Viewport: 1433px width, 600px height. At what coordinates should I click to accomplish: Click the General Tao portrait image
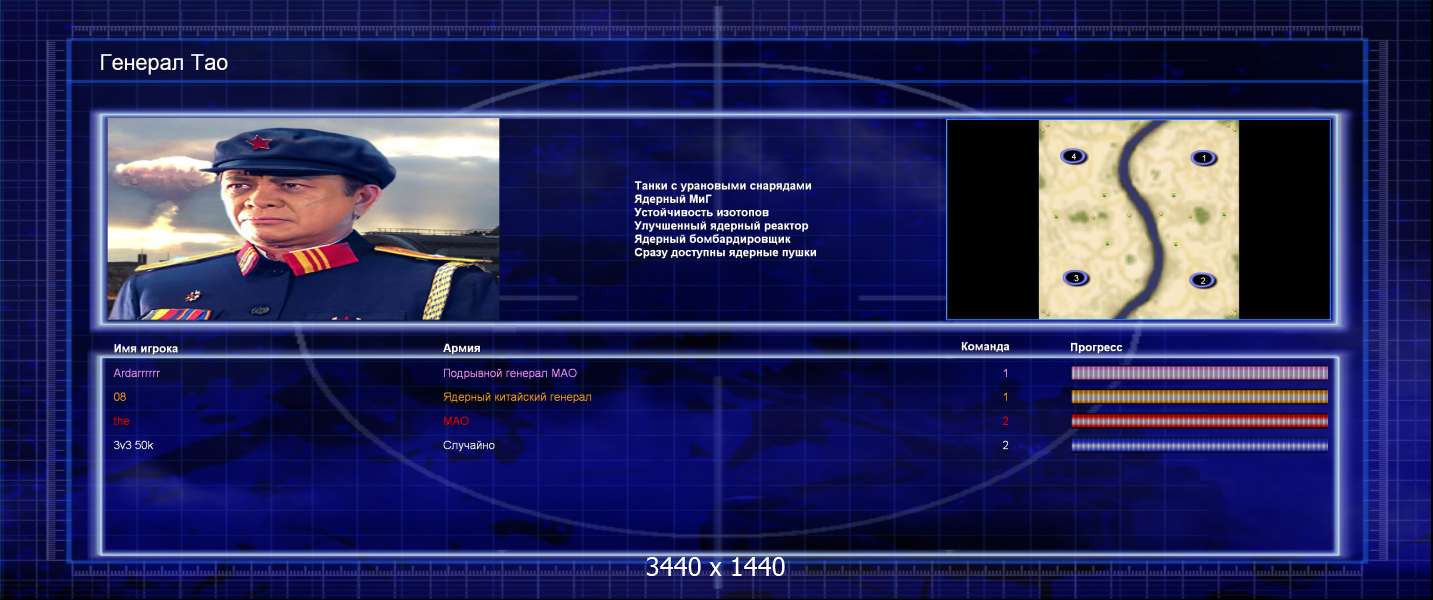(x=303, y=219)
